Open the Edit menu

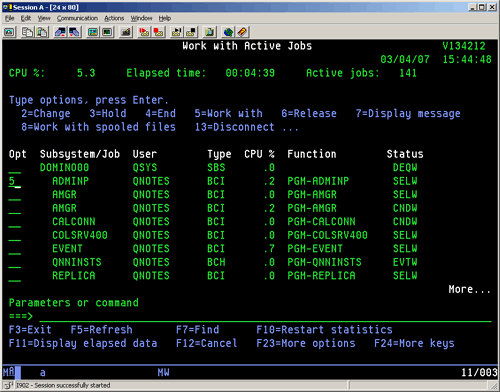pos(26,18)
